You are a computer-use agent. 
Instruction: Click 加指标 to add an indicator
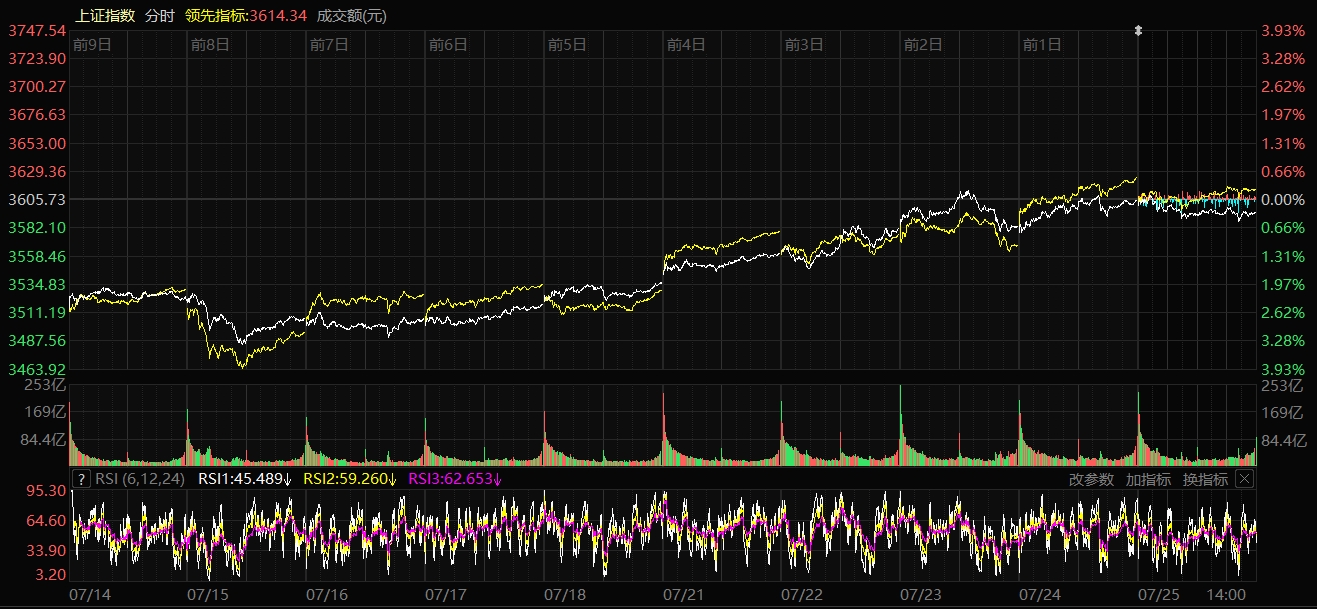click(1148, 479)
